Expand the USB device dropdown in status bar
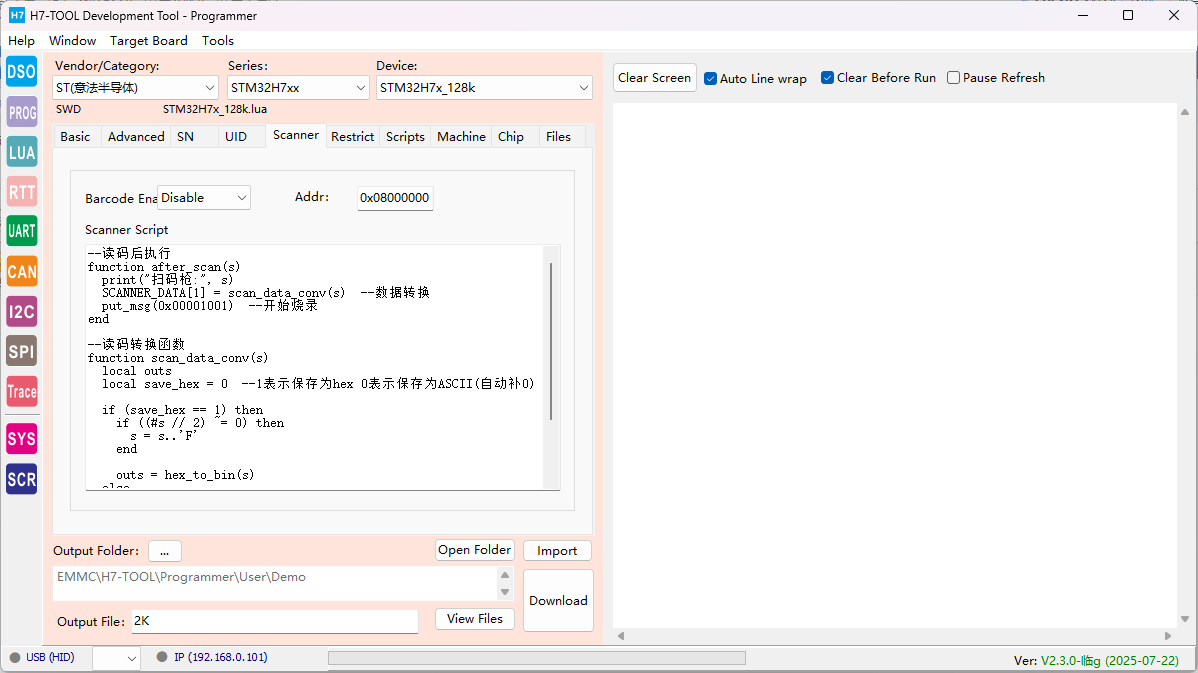 pyautogui.click(x=116, y=658)
